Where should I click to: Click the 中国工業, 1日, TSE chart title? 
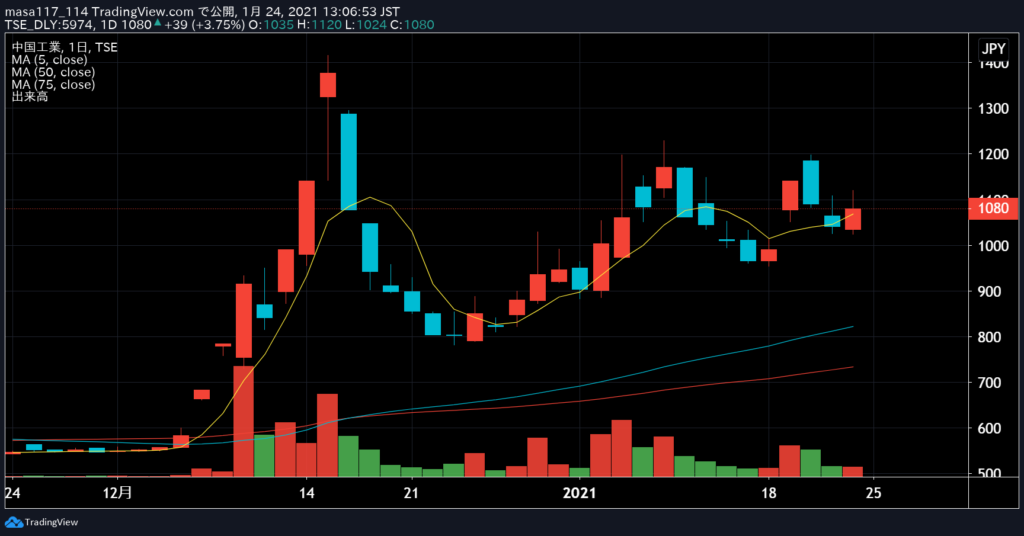(65, 47)
